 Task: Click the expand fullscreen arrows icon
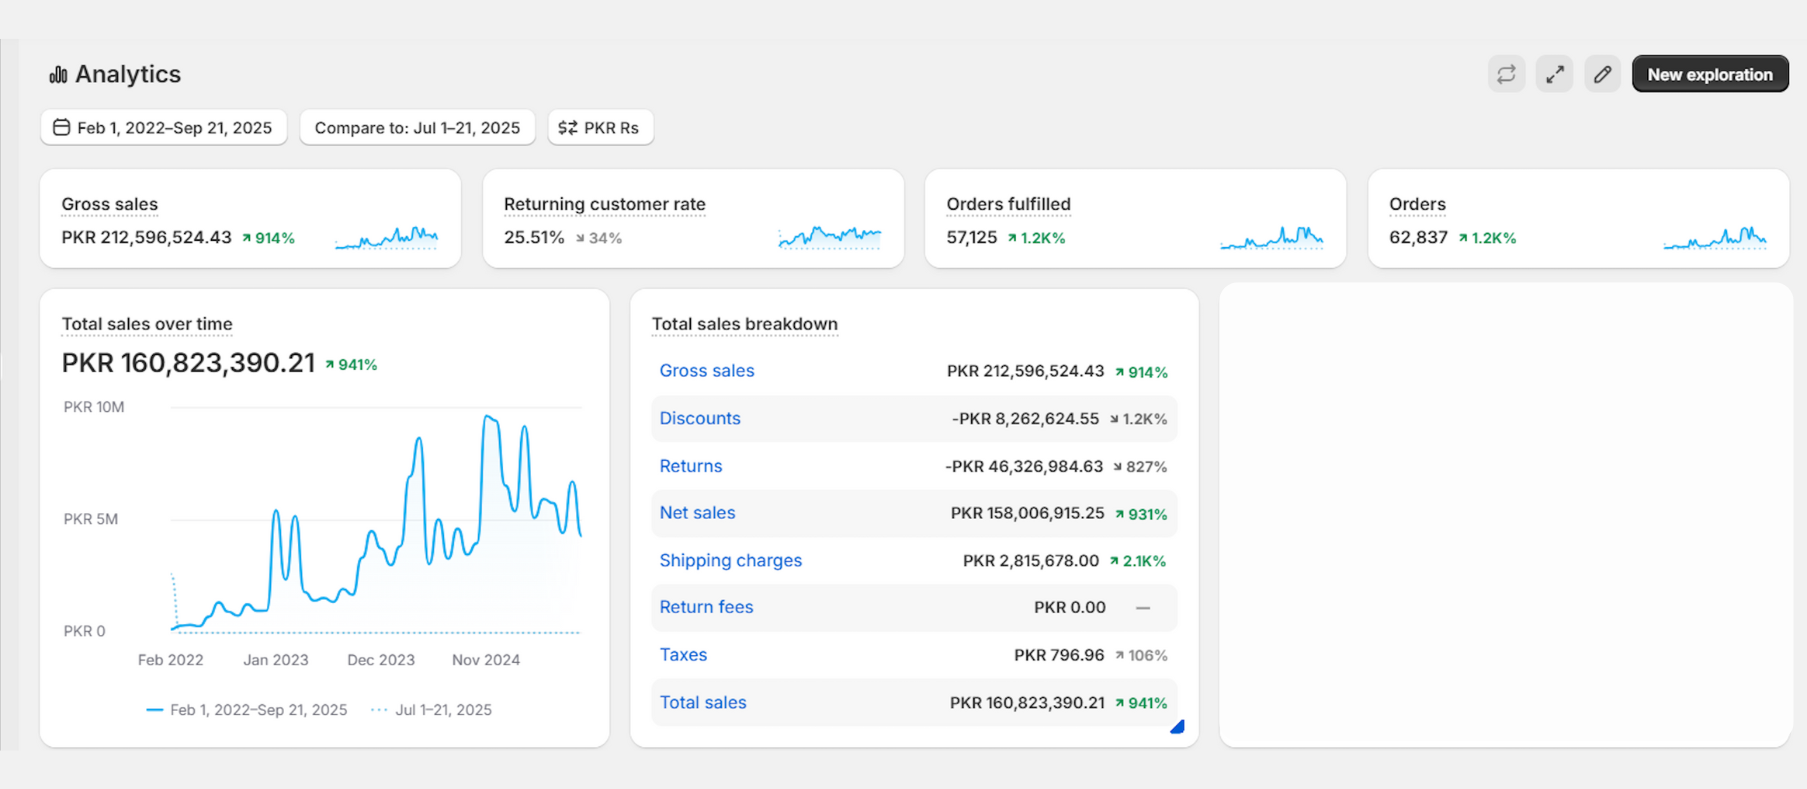(x=1554, y=74)
